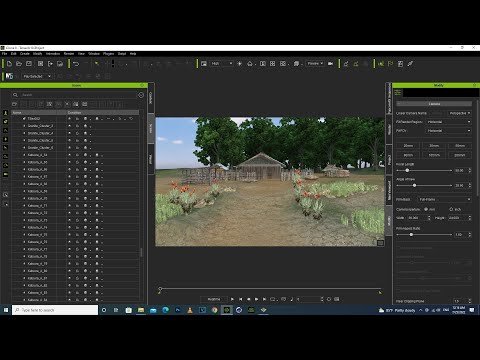Click the search options circle icon in the Scene panel

(x=141, y=95)
